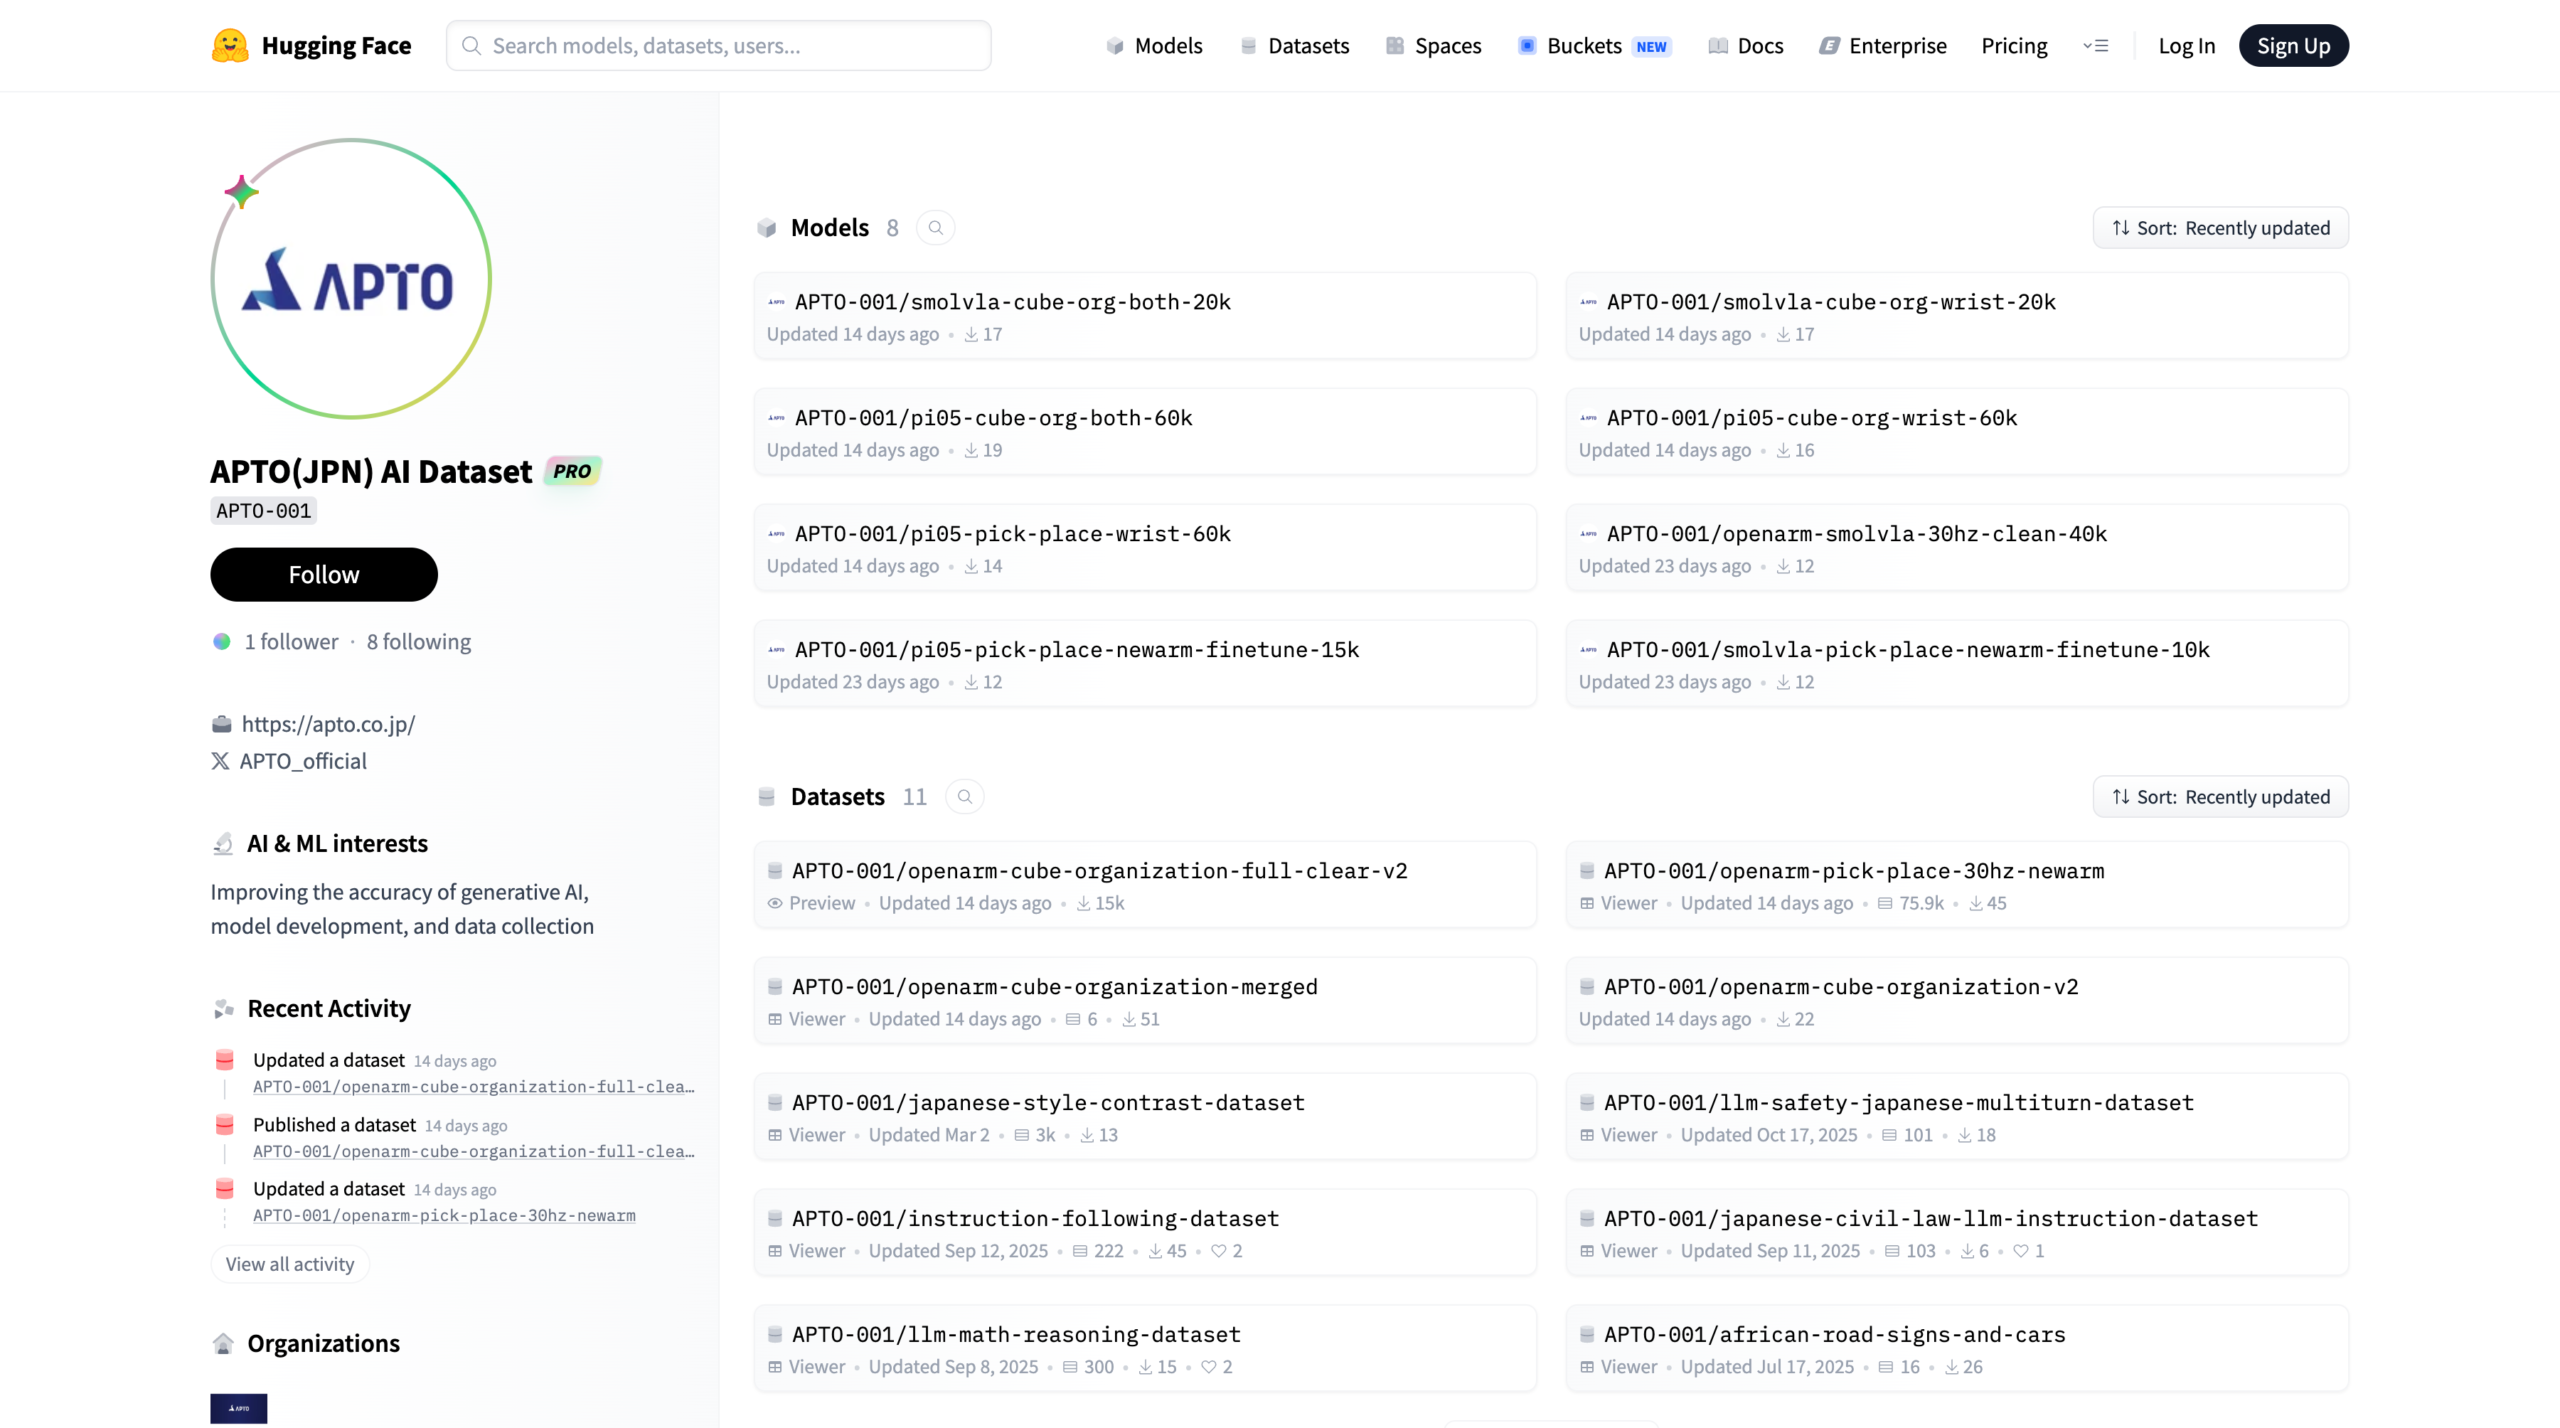Click the APTO profile avatar image
Image resolution: width=2560 pixels, height=1428 pixels.
tap(351, 279)
